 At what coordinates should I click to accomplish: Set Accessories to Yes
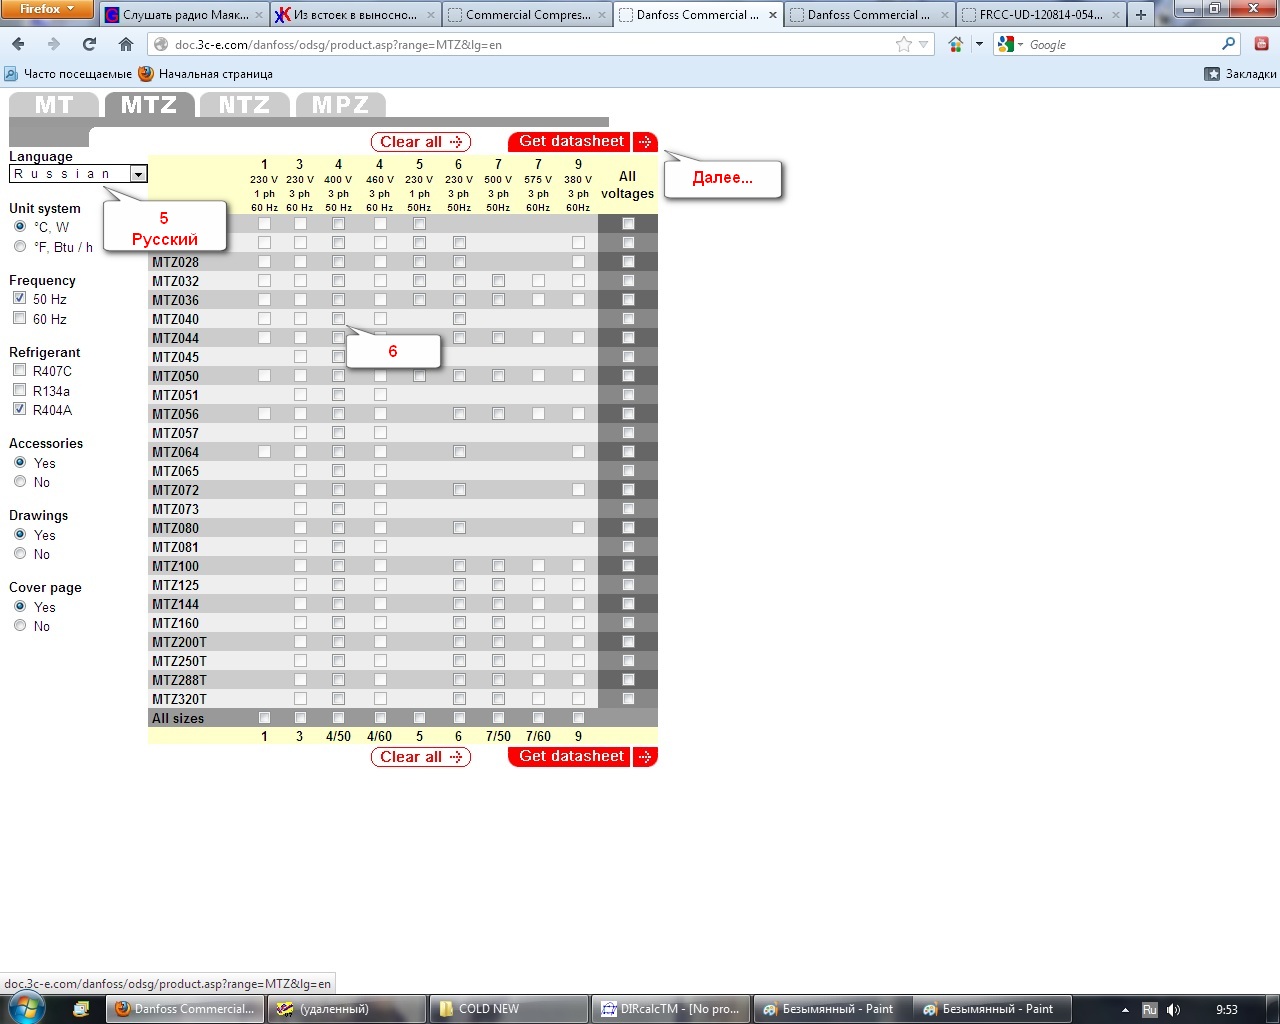click(x=20, y=463)
